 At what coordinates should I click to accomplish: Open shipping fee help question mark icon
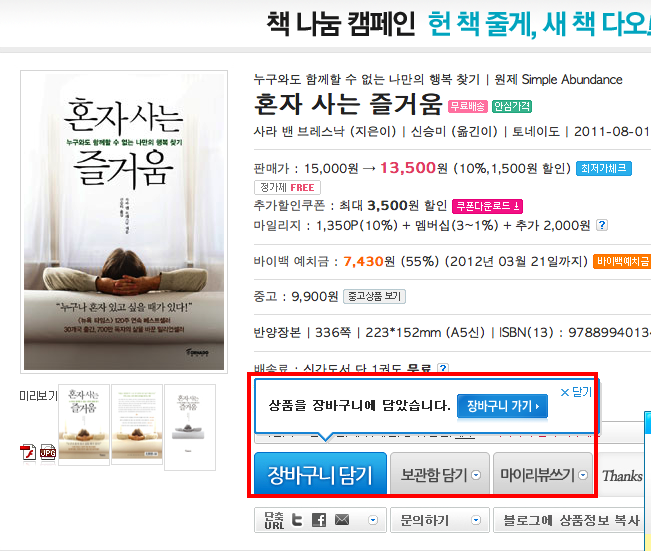coord(443,368)
